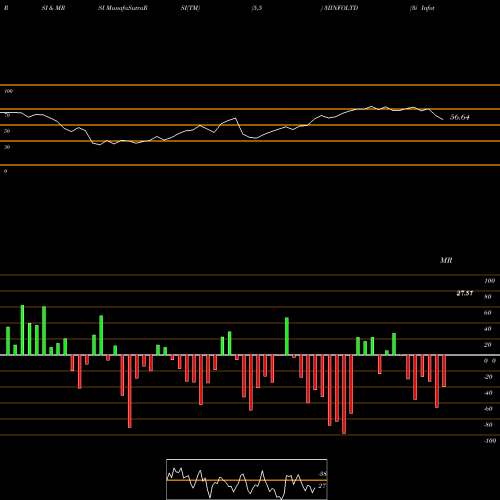Click the 60 label on MR axis

pyautogui.click(x=488, y=313)
